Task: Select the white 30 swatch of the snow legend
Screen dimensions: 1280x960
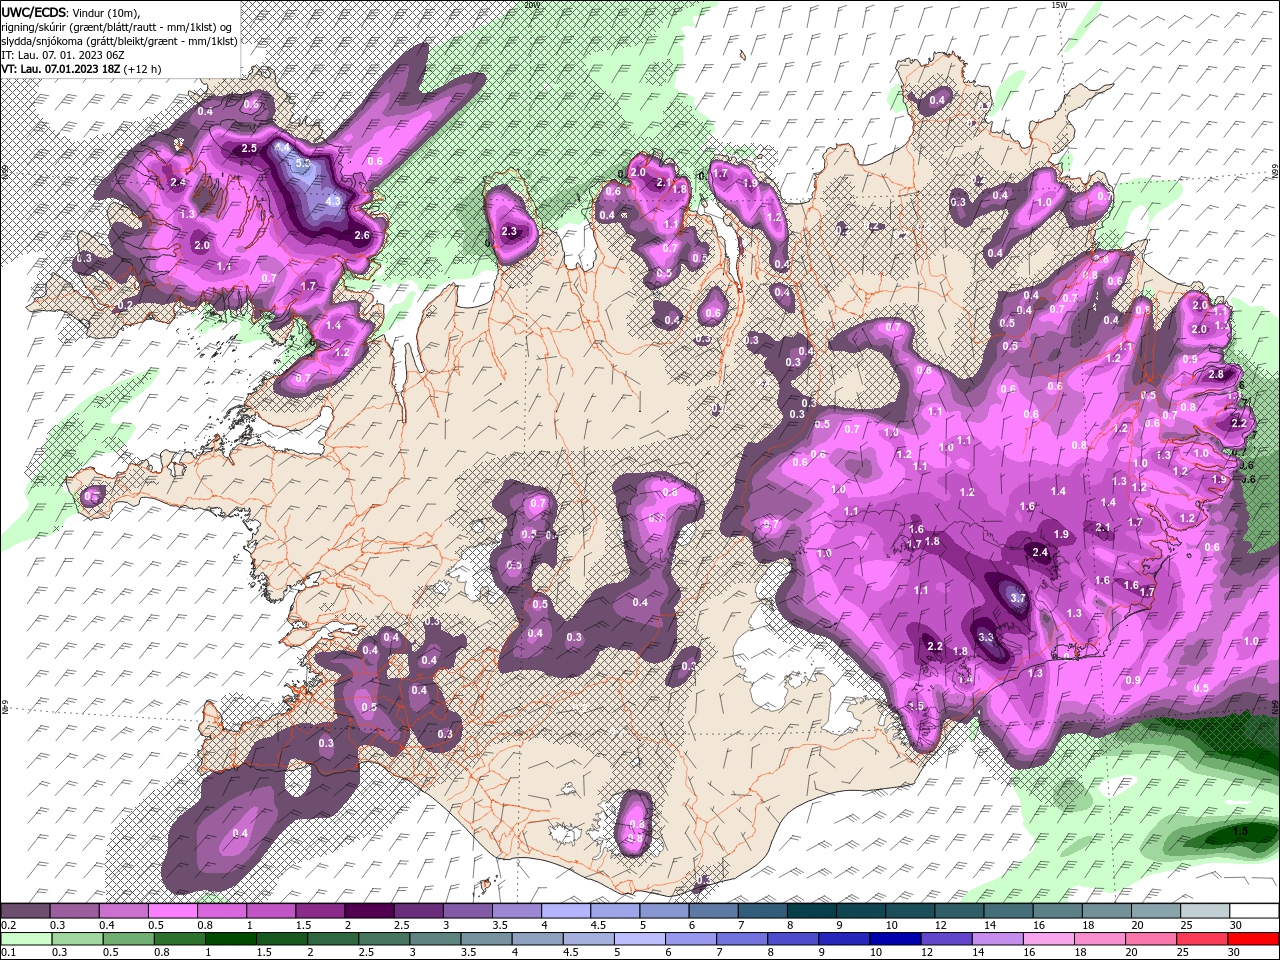Action: pos(1253,912)
